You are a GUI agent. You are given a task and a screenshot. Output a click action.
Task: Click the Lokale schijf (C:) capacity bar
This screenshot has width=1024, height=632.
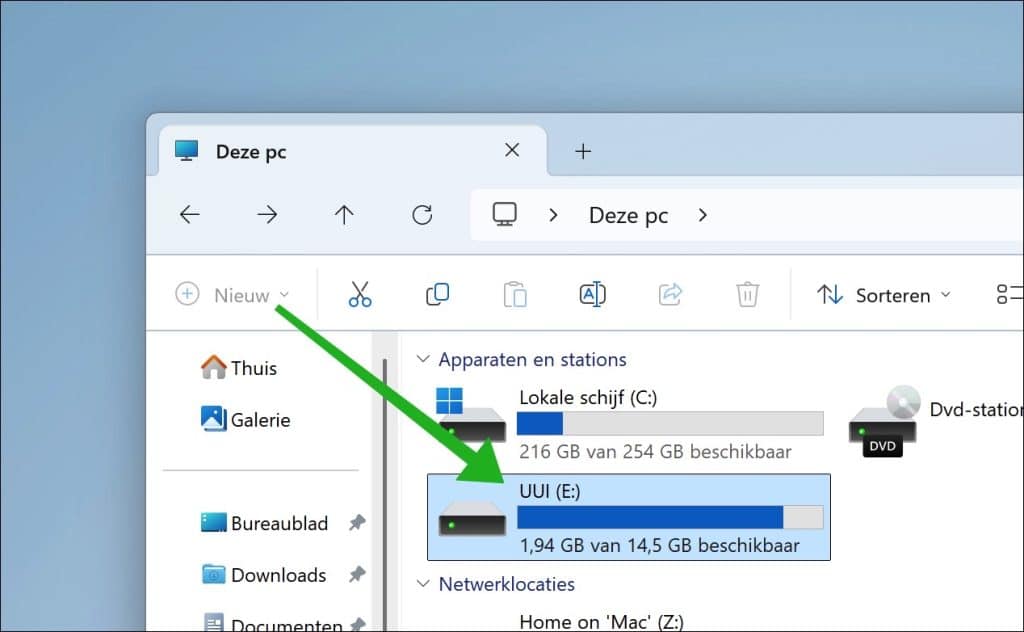(670, 423)
